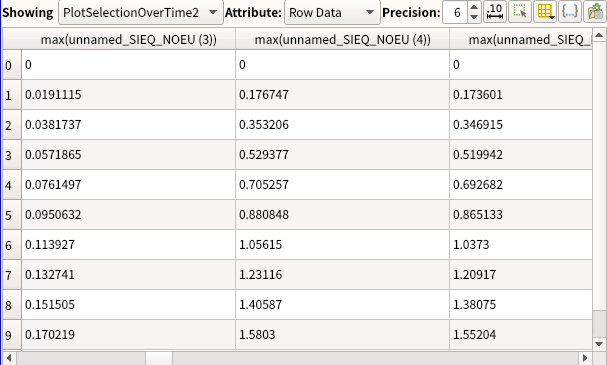This screenshot has width=607, height=365.
Task: Select row header 7
Action: tap(12, 275)
